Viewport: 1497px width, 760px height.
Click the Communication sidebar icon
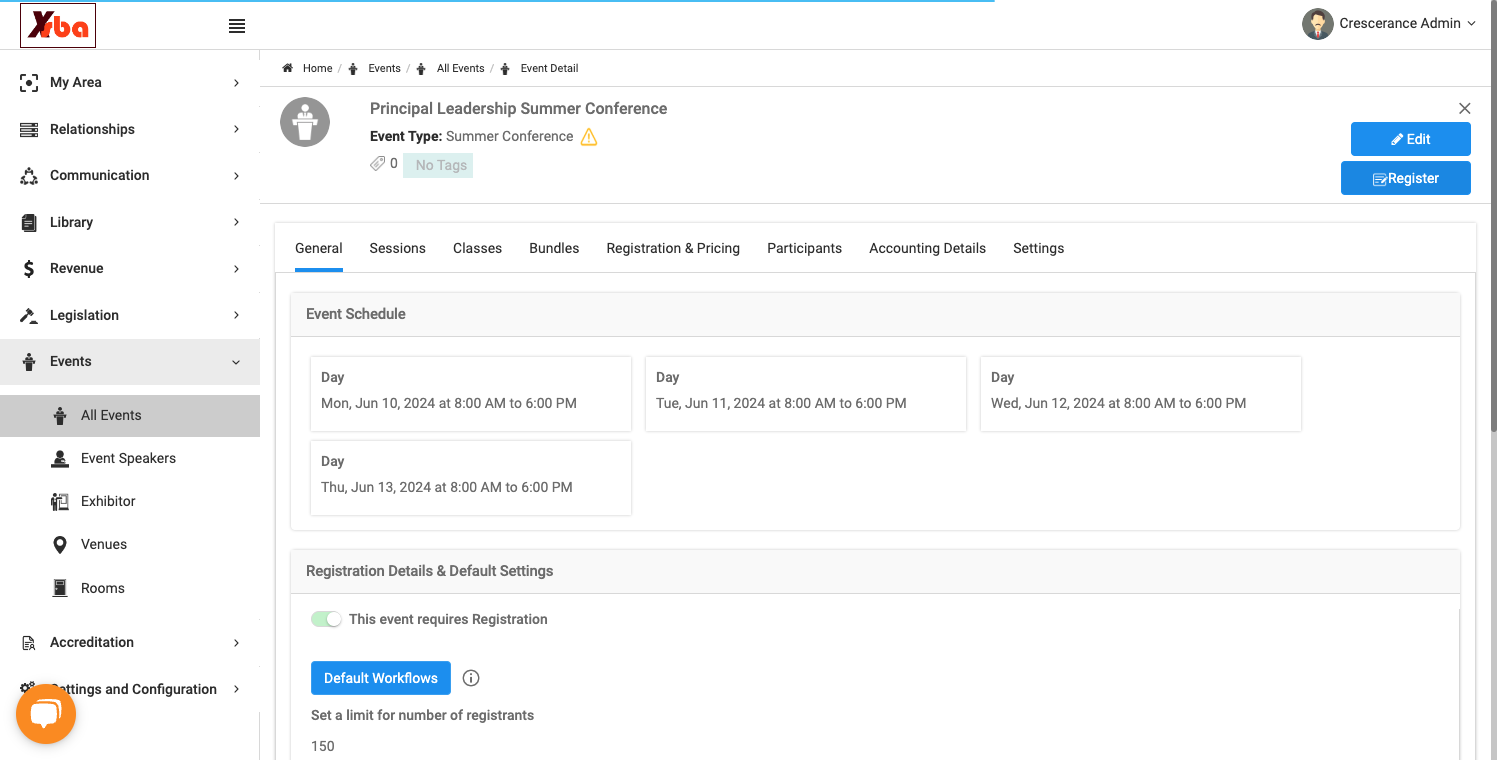pyautogui.click(x=30, y=176)
